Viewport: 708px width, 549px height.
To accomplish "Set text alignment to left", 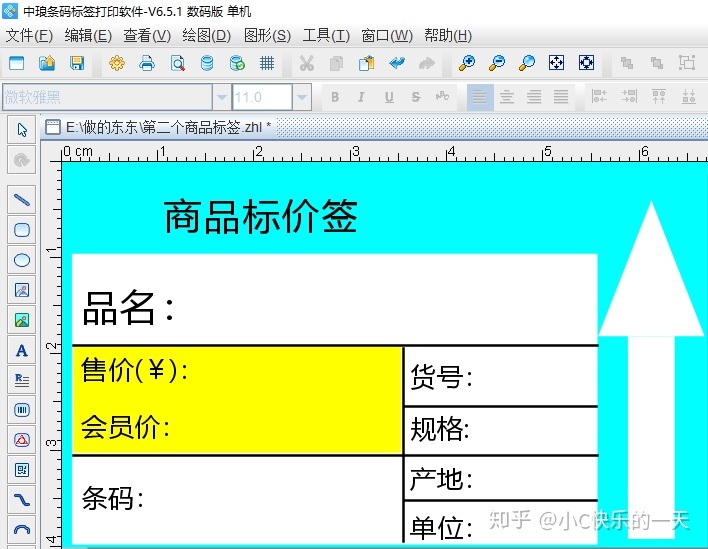I will click(x=480, y=97).
